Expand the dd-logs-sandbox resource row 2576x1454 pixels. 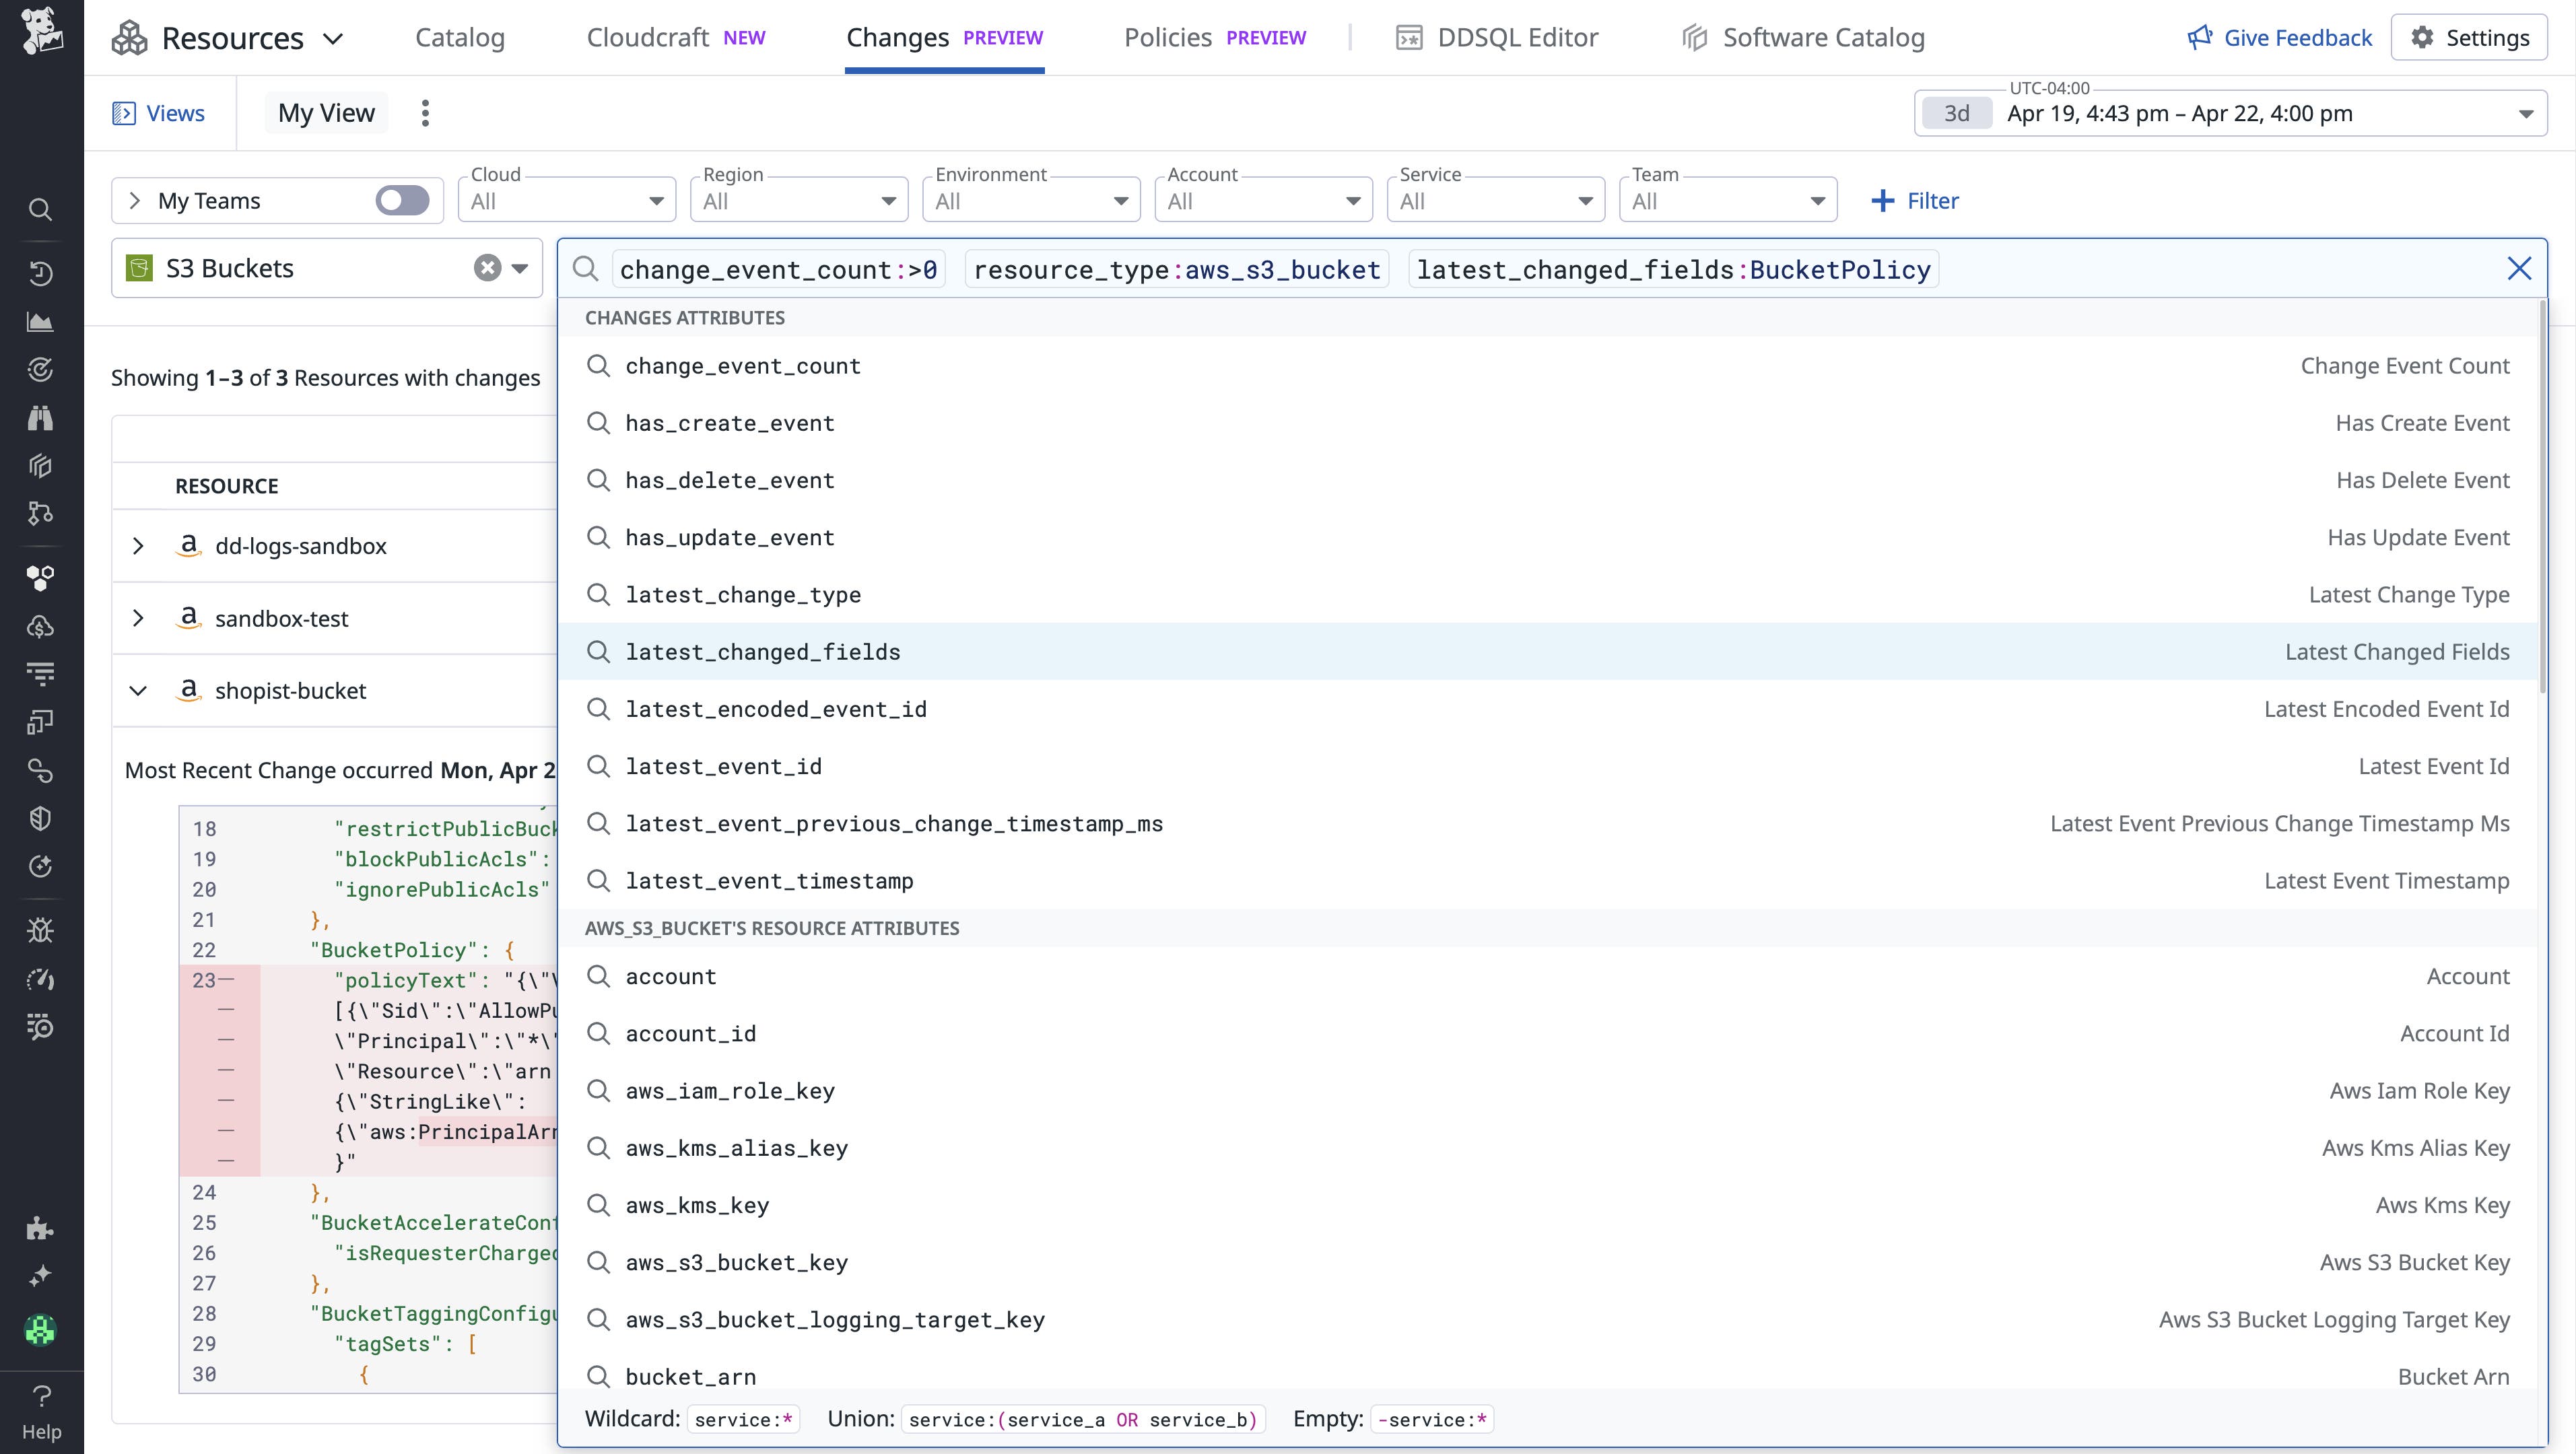pyautogui.click(x=138, y=546)
